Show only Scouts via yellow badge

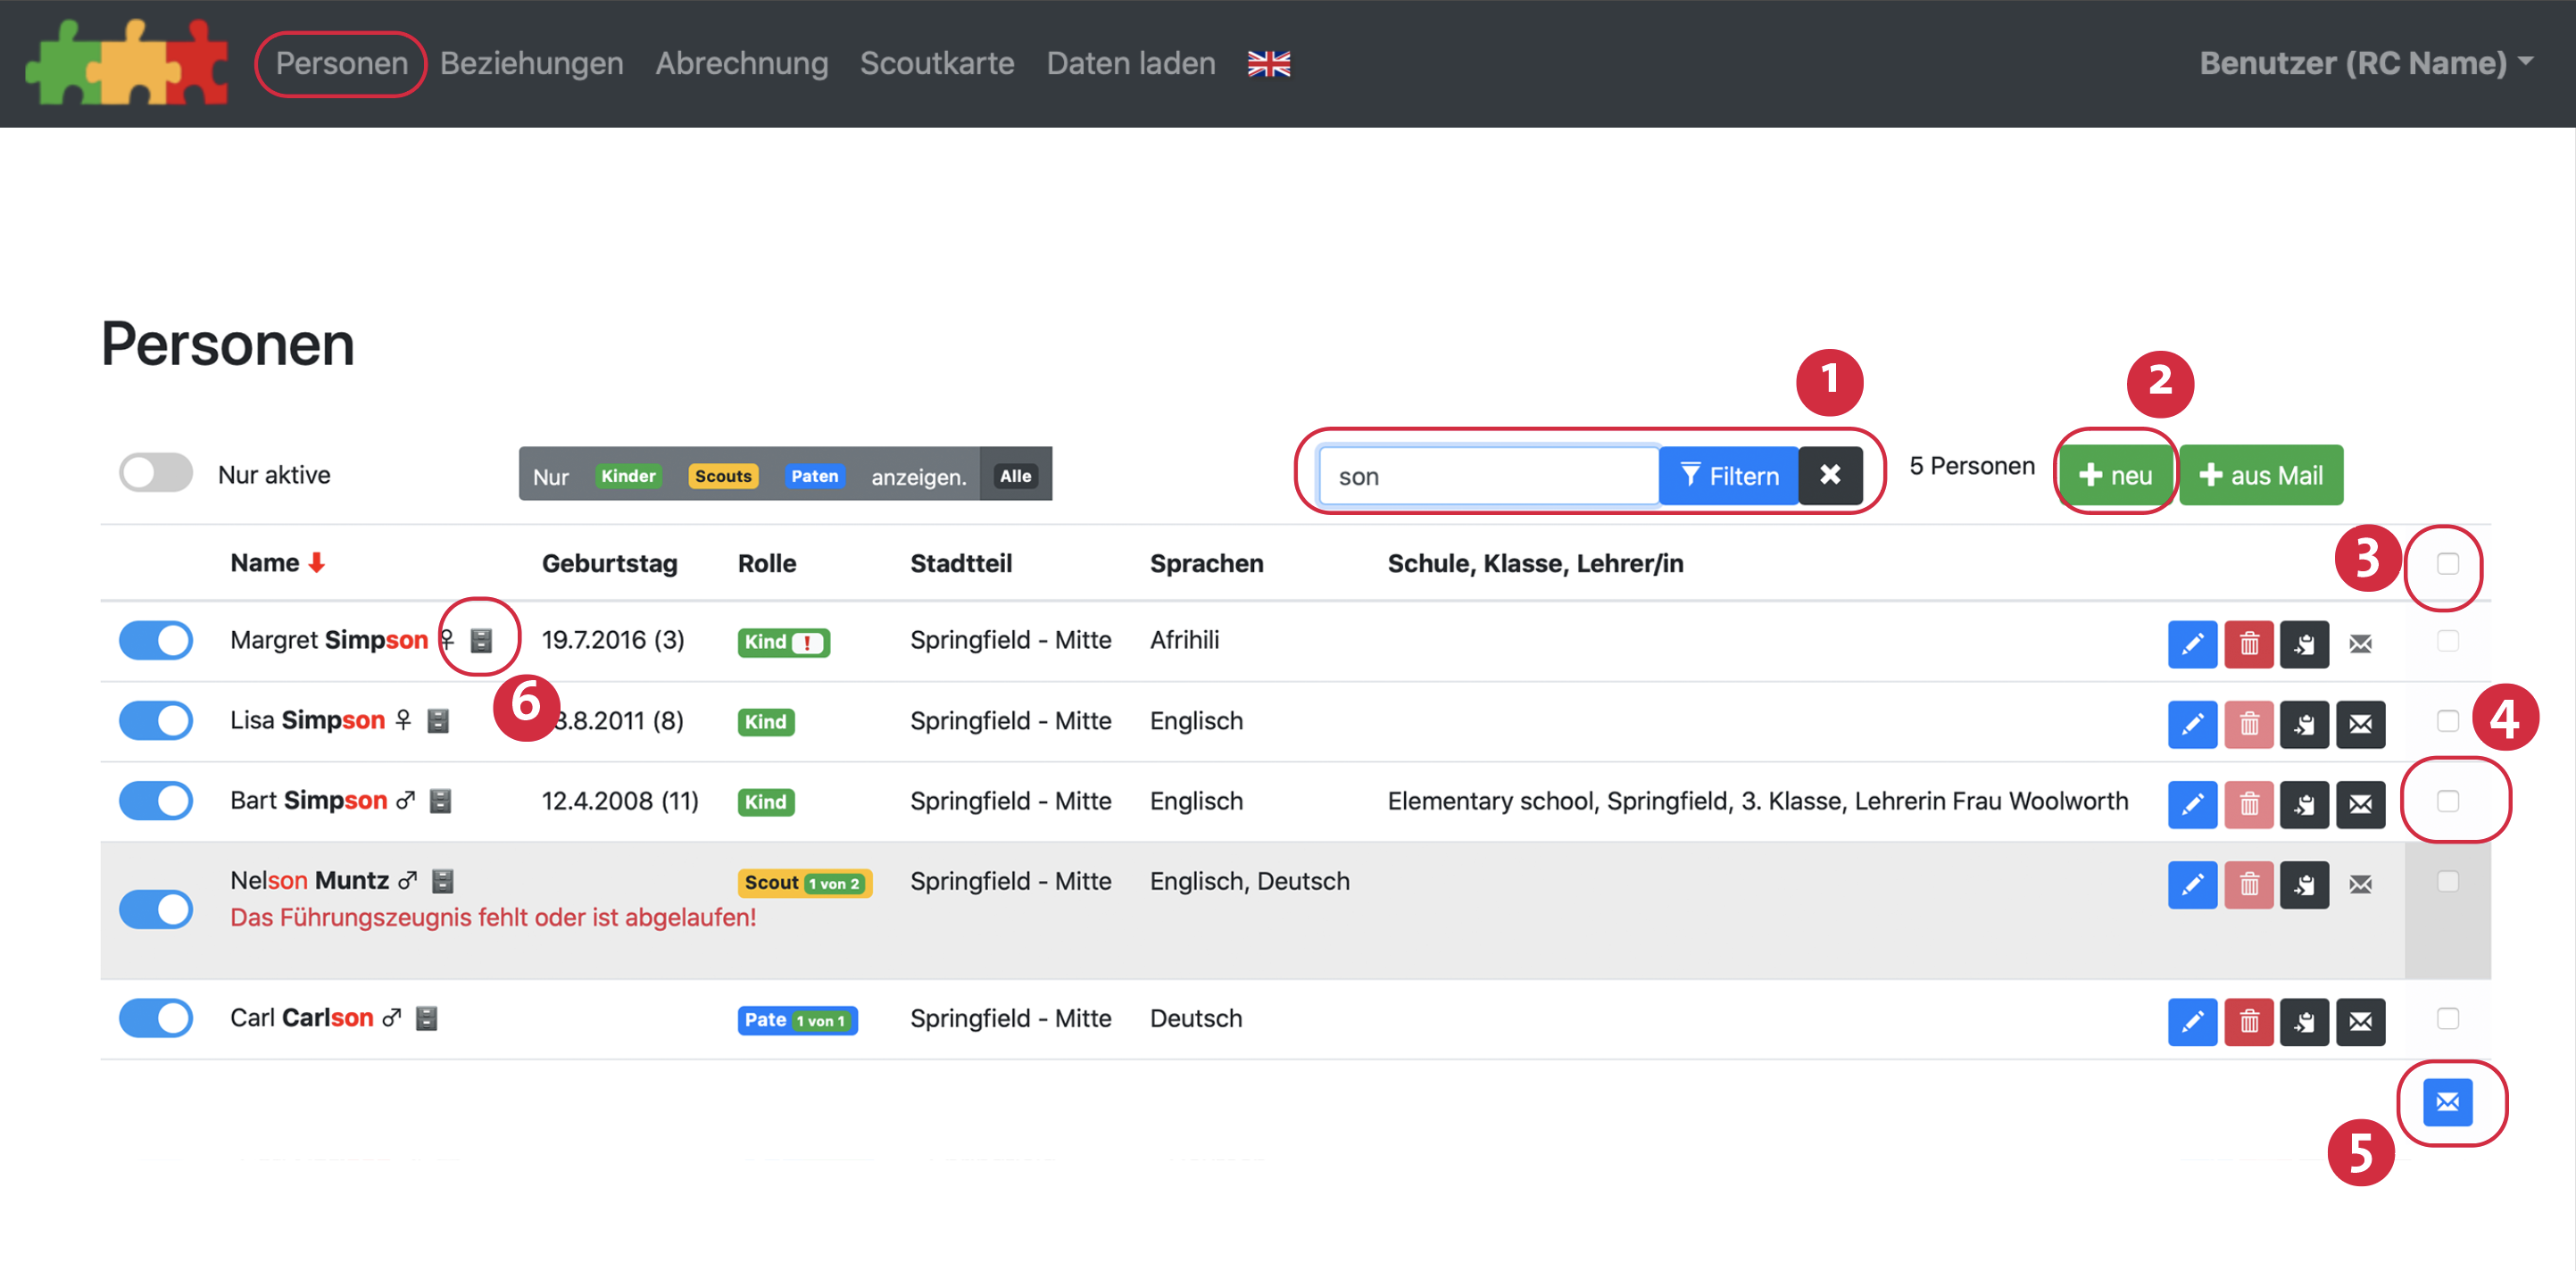tap(722, 476)
